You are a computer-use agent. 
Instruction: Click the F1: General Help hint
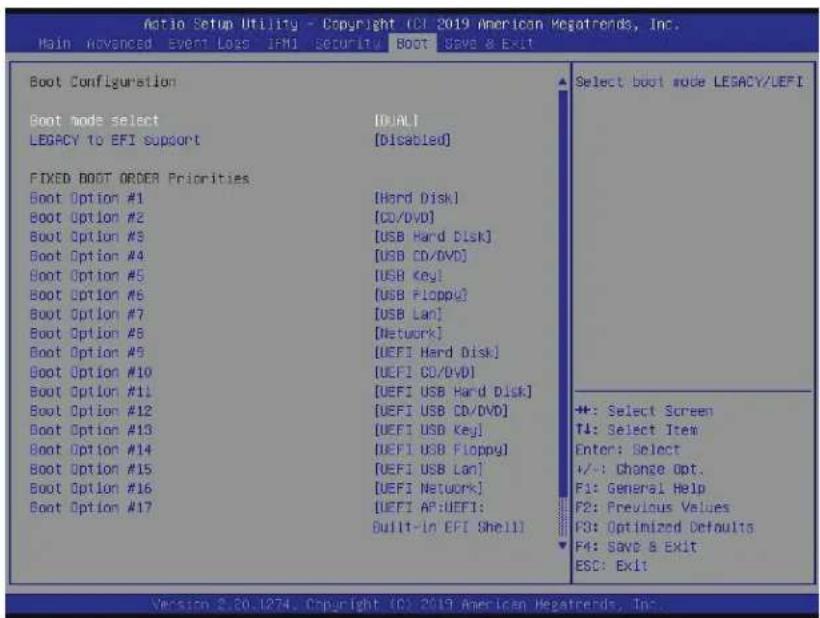640,488
